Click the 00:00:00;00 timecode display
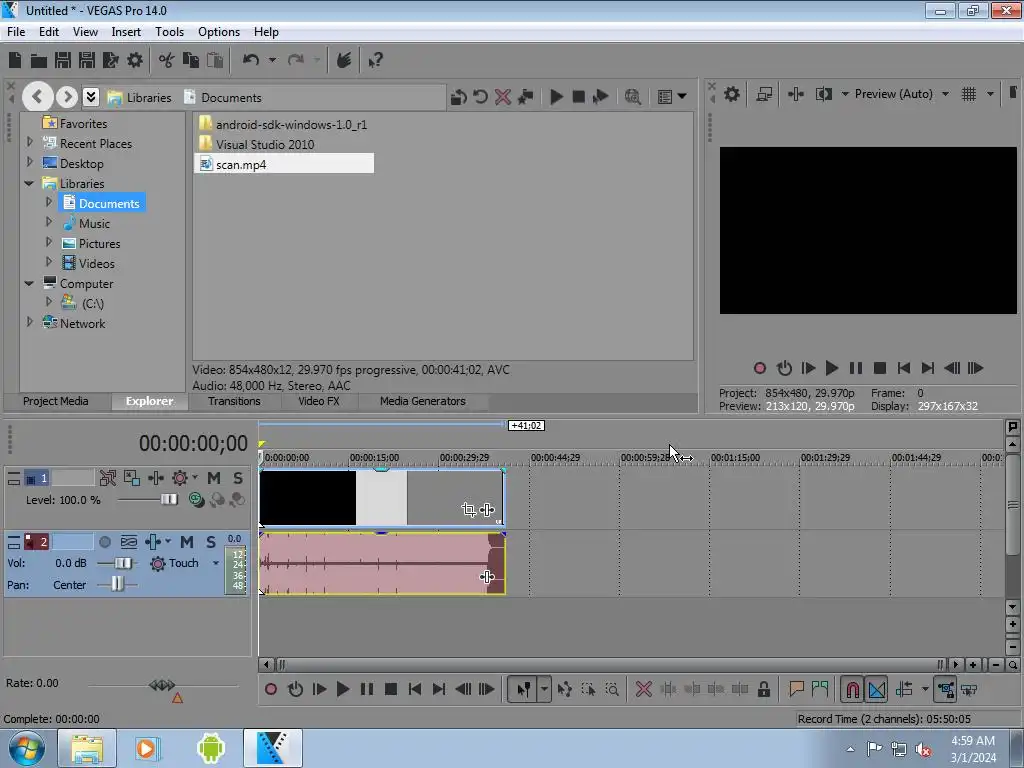The image size is (1024, 768). [x=193, y=443]
